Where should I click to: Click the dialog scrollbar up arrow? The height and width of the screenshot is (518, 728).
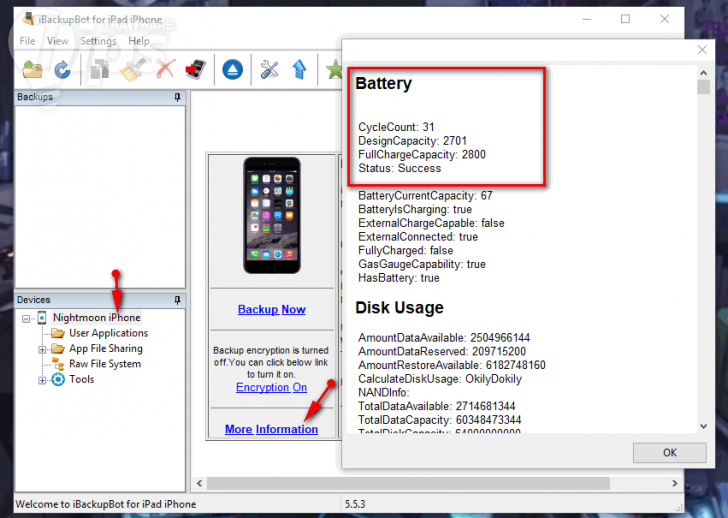point(703,73)
